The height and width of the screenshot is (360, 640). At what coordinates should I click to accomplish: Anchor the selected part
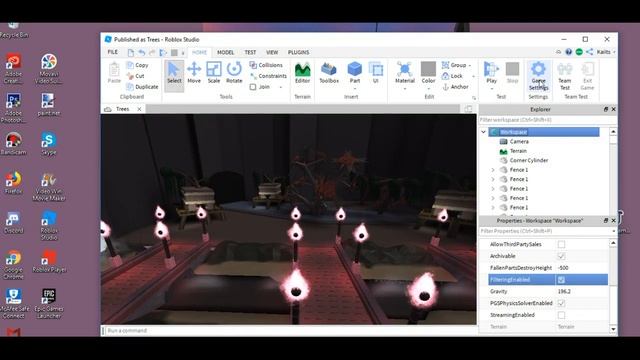click(455, 87)
